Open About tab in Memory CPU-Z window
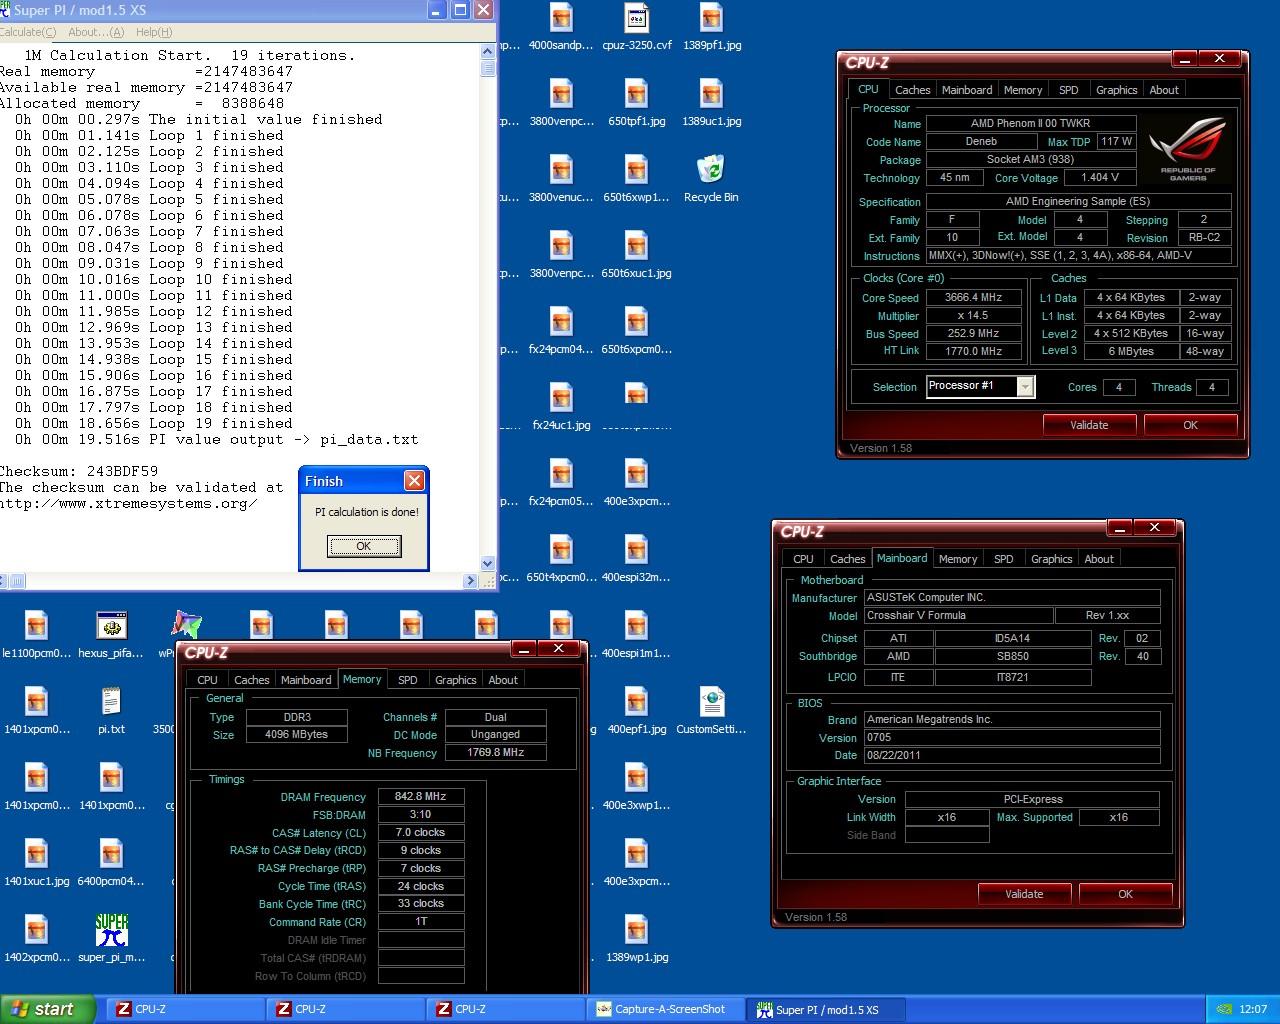The width and height of the screenshot is (1280, 1024). tap(502, 680)
